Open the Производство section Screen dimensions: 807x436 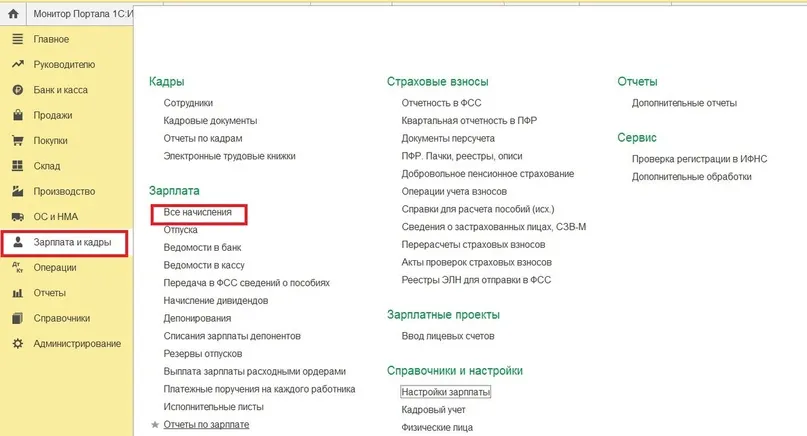pos(64,191)
